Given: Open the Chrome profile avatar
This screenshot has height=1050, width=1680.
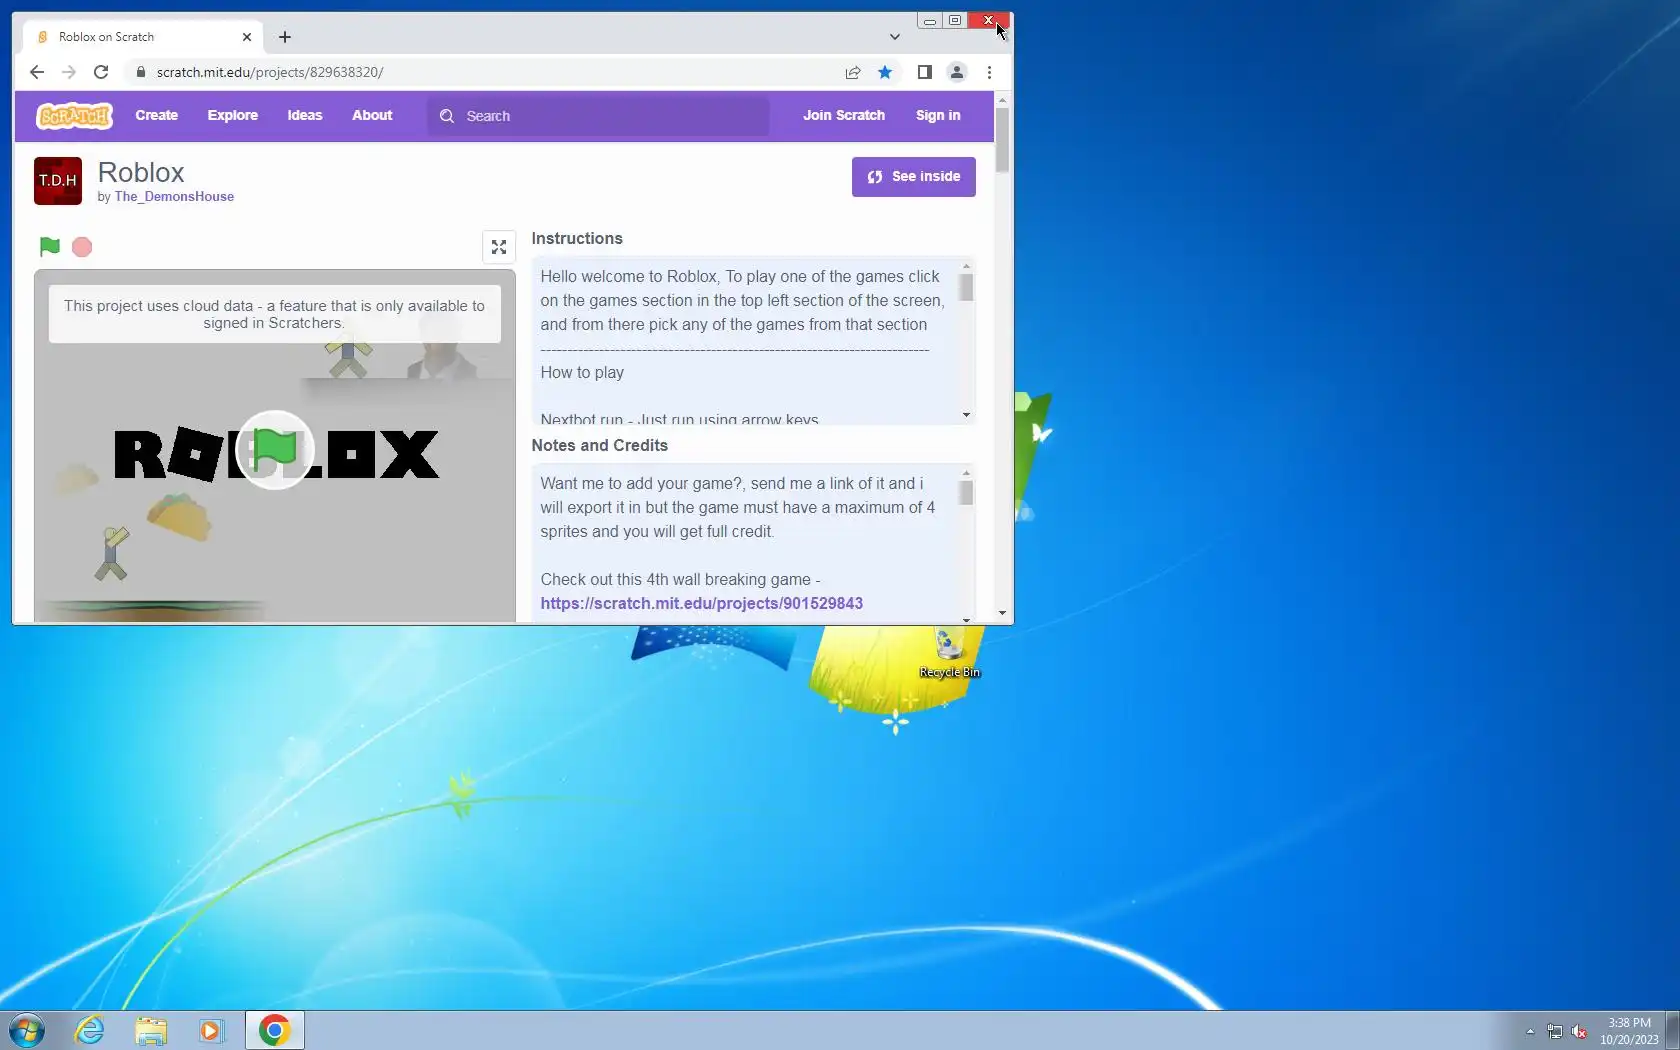Looking at the screenshot, I should tap(957, 72).
